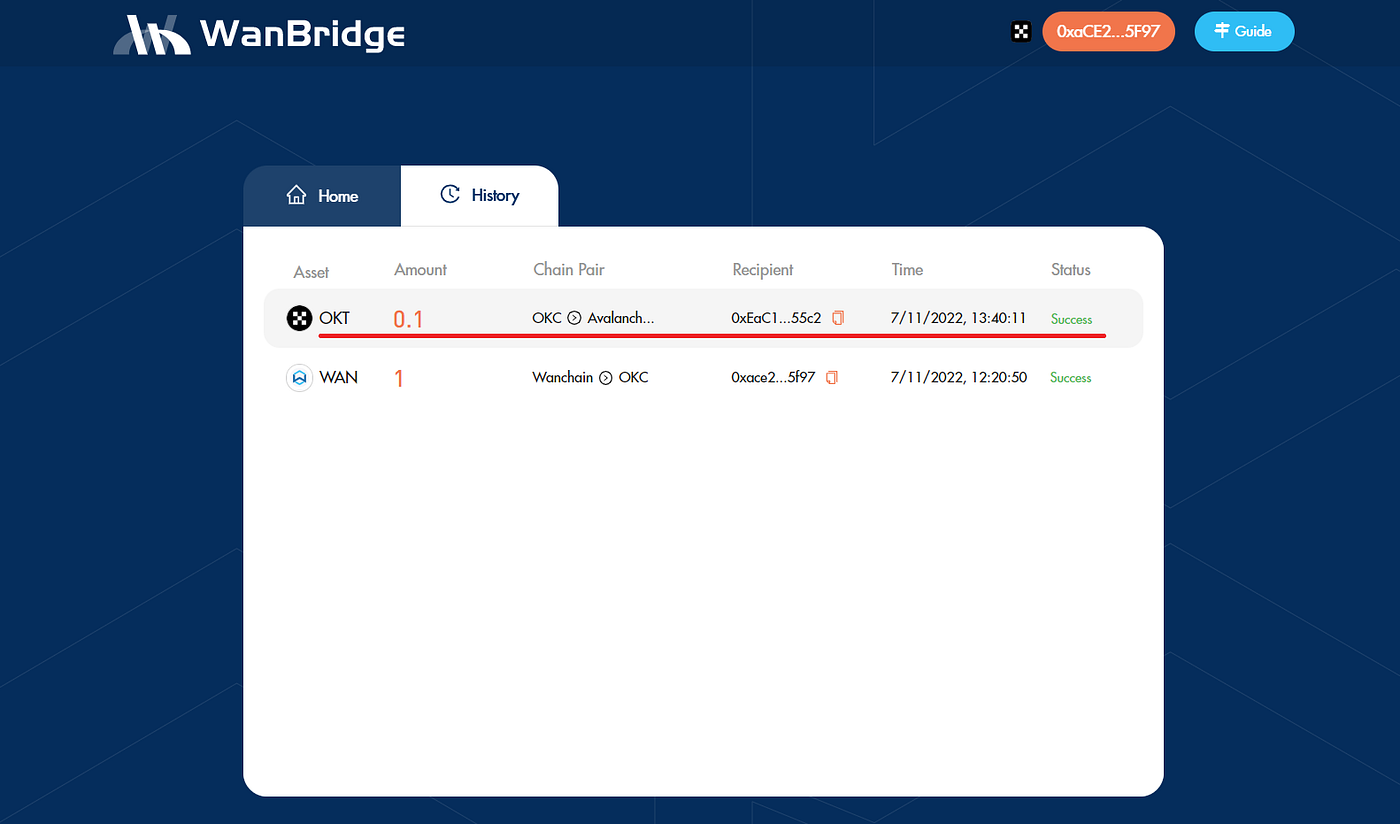
Task: Switch to the Home tab
Action: 322,196
